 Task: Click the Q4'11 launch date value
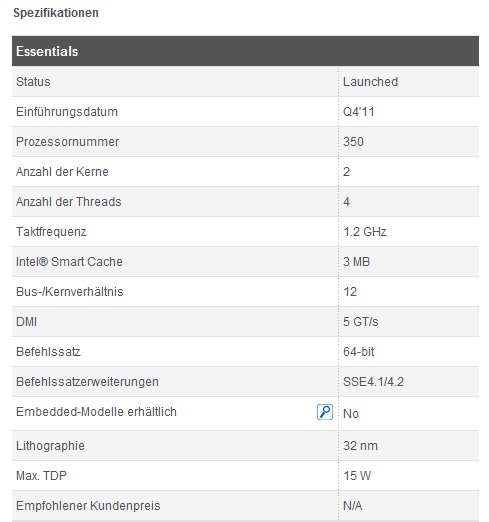click(358, 112)
